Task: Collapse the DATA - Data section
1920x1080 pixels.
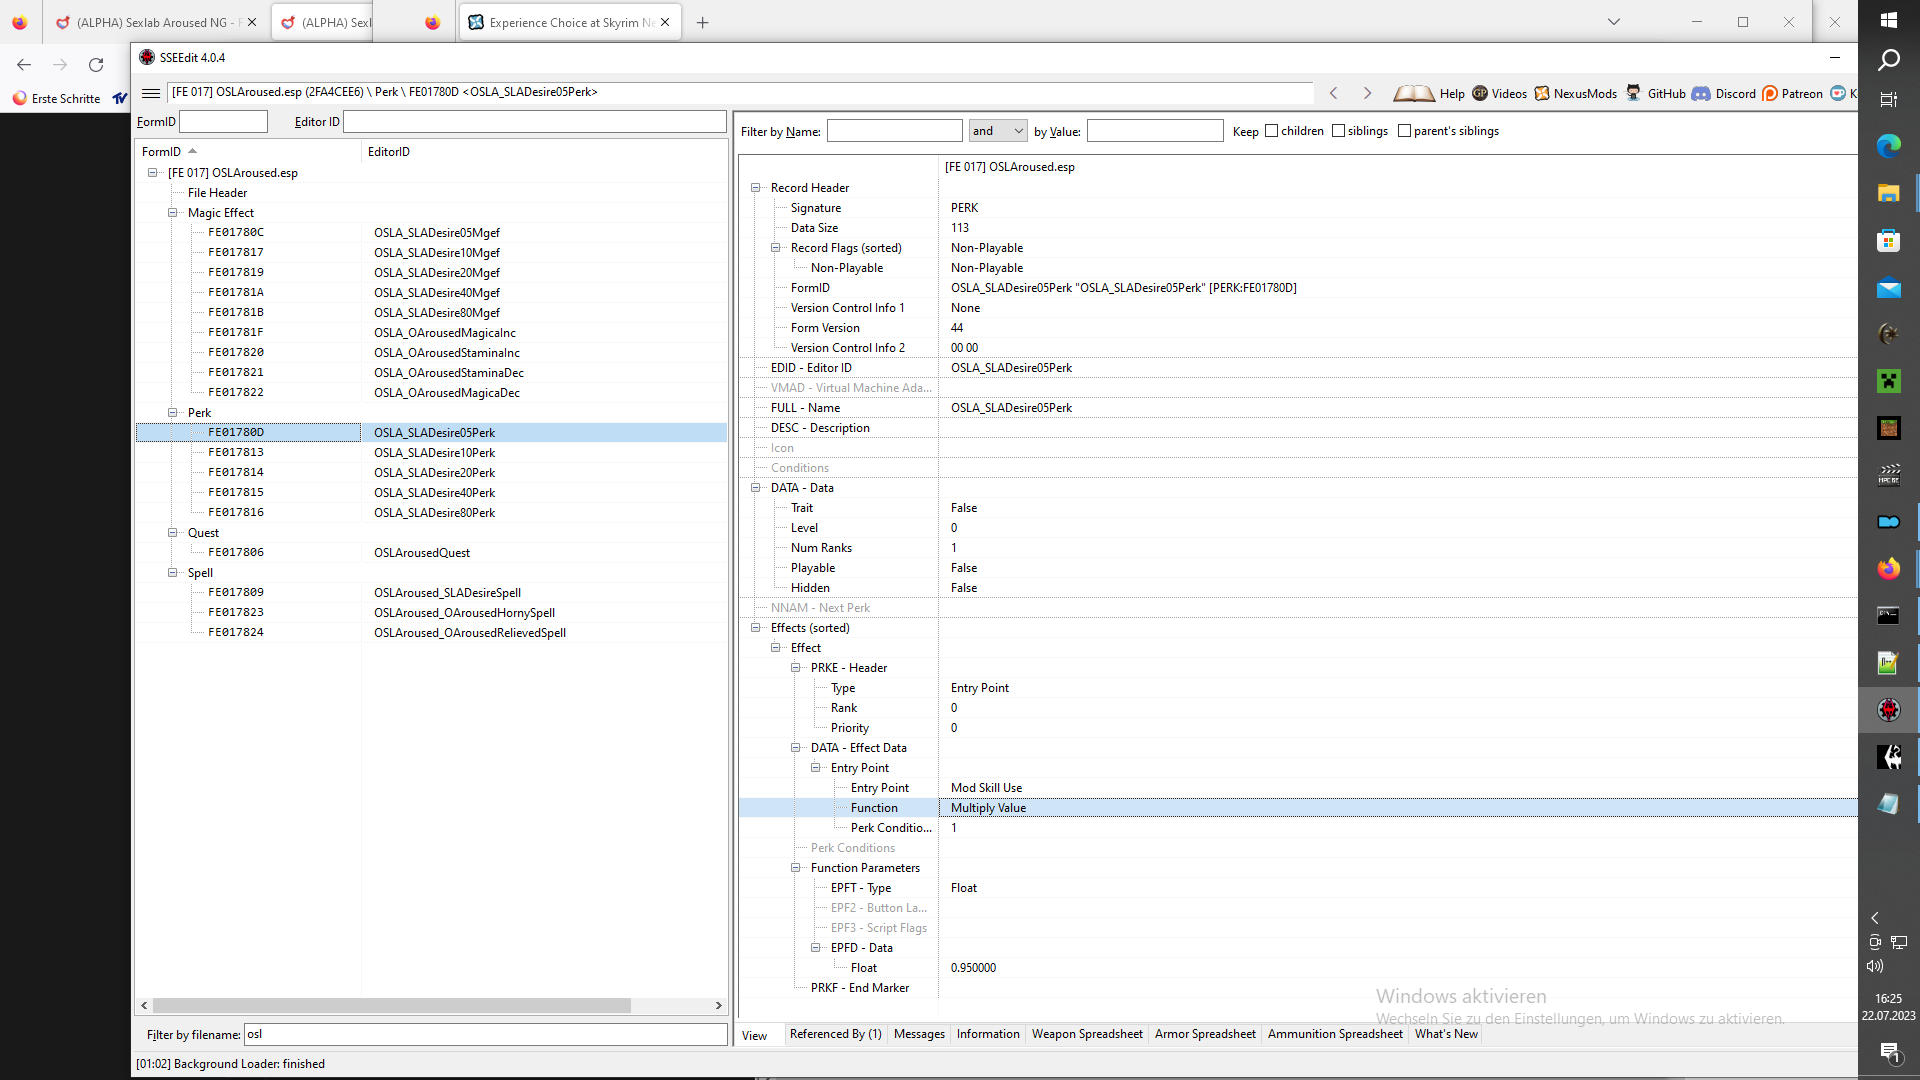Action: (x=756, y=487)
